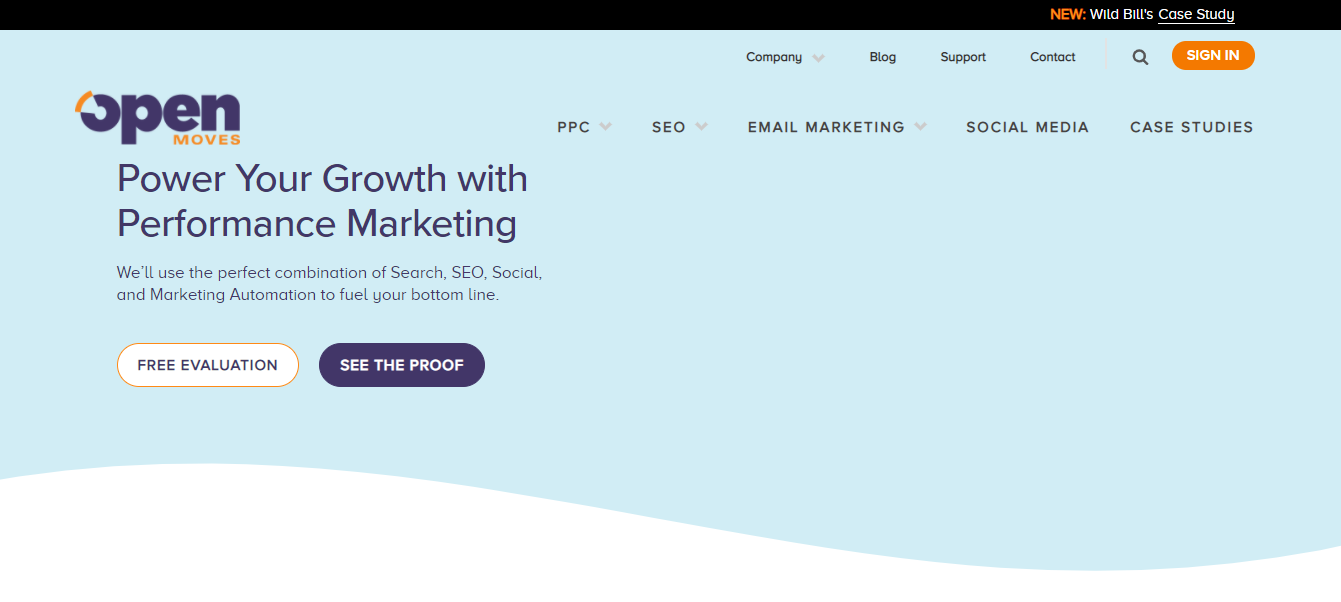Expand the PPC menu chevron
Viewport: 1341px width, 602px height.
click(x=605, y=127)
